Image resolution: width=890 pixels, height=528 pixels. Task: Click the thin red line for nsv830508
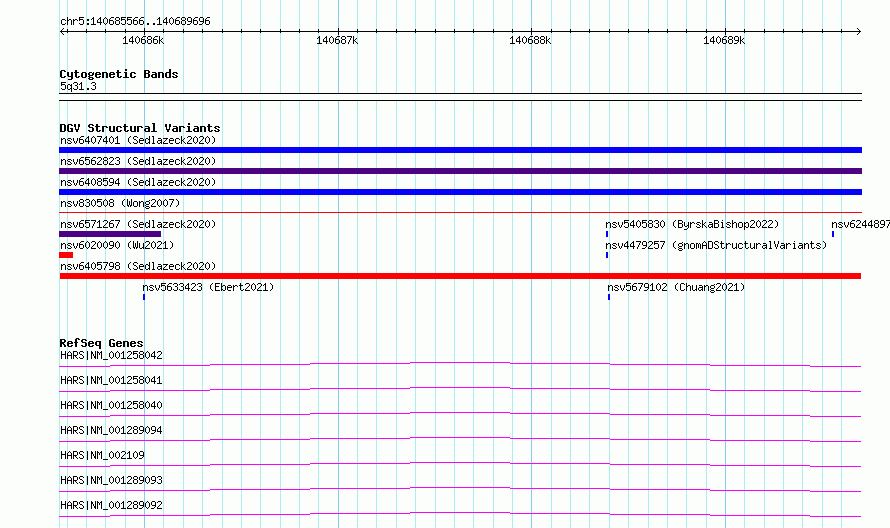tap(460, 212)
